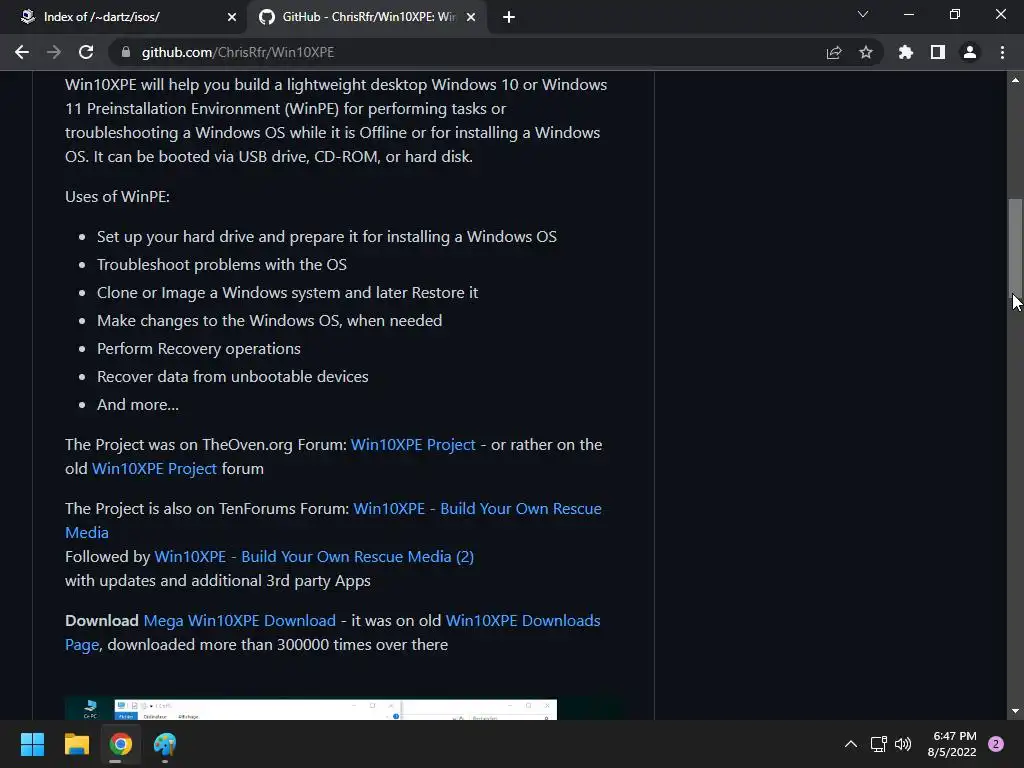Open the old Win10XPE Project forum link
This screenshot has height=768, width=1024.
click(x=154, y=469)
